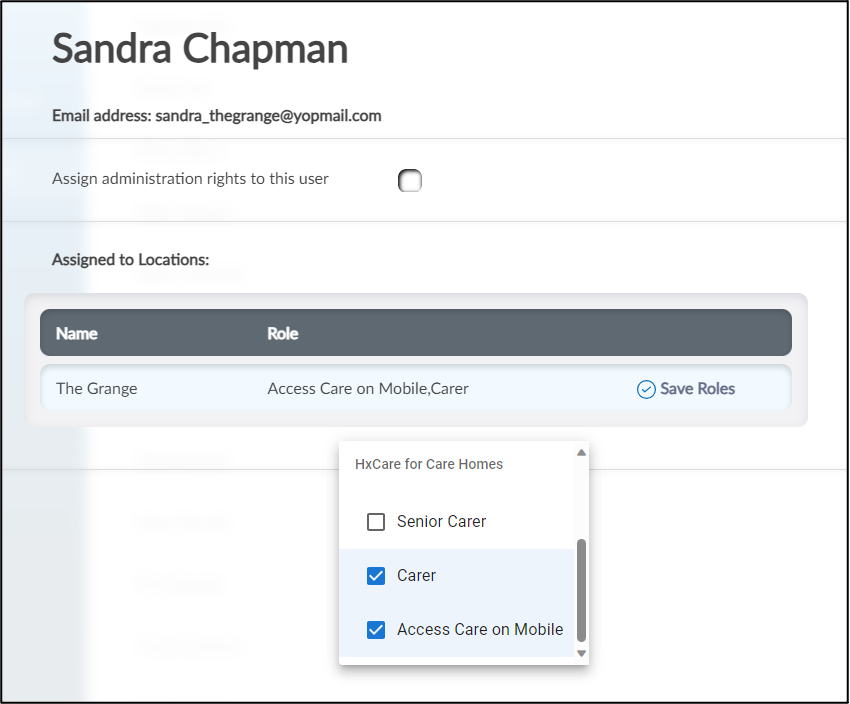850x704 pixels.
Task: Select the Carer option label in list
Action: click(x=416, y=576)
